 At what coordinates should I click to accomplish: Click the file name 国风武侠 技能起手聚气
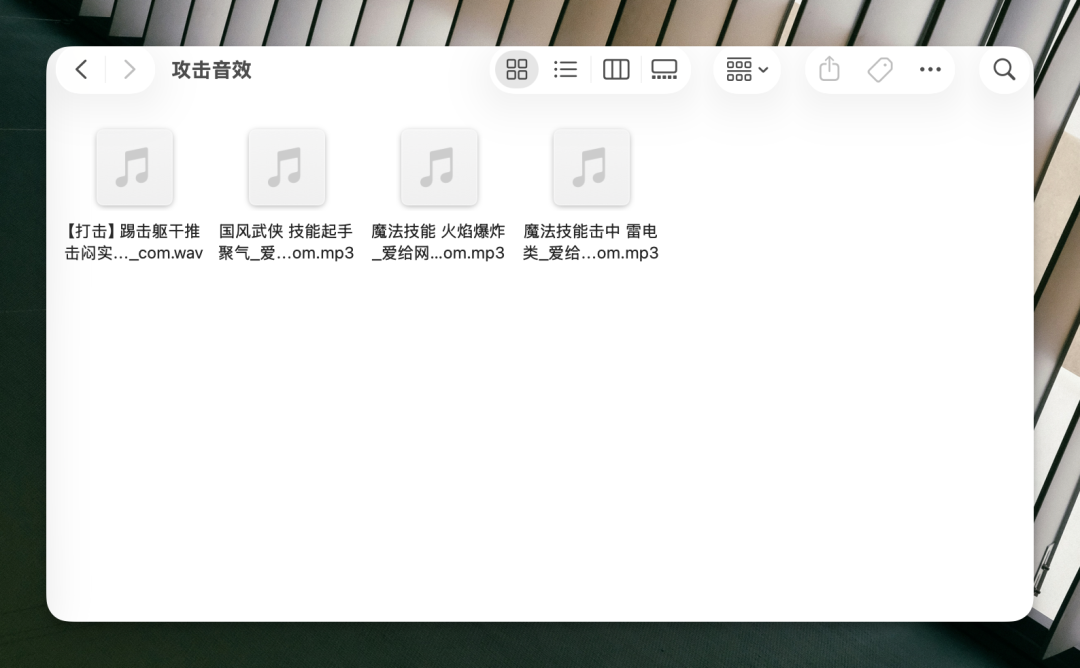click(x=287, y=242)
